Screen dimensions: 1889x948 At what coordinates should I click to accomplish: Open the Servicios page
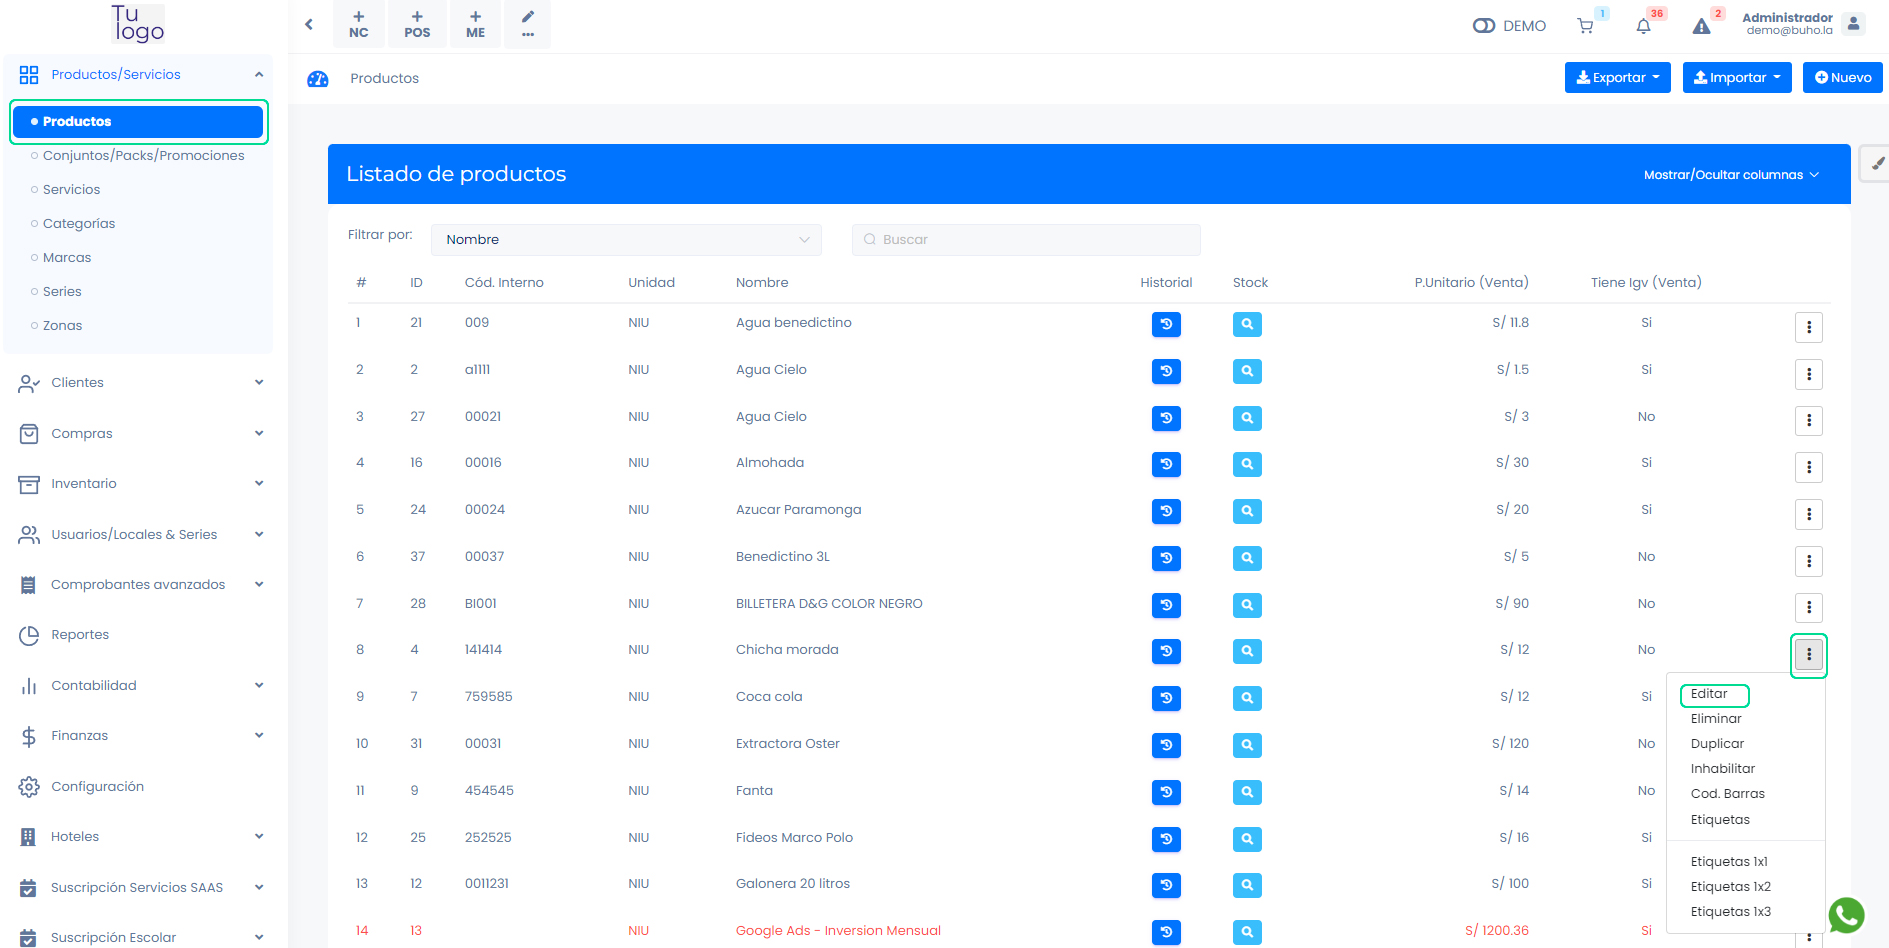71,190
